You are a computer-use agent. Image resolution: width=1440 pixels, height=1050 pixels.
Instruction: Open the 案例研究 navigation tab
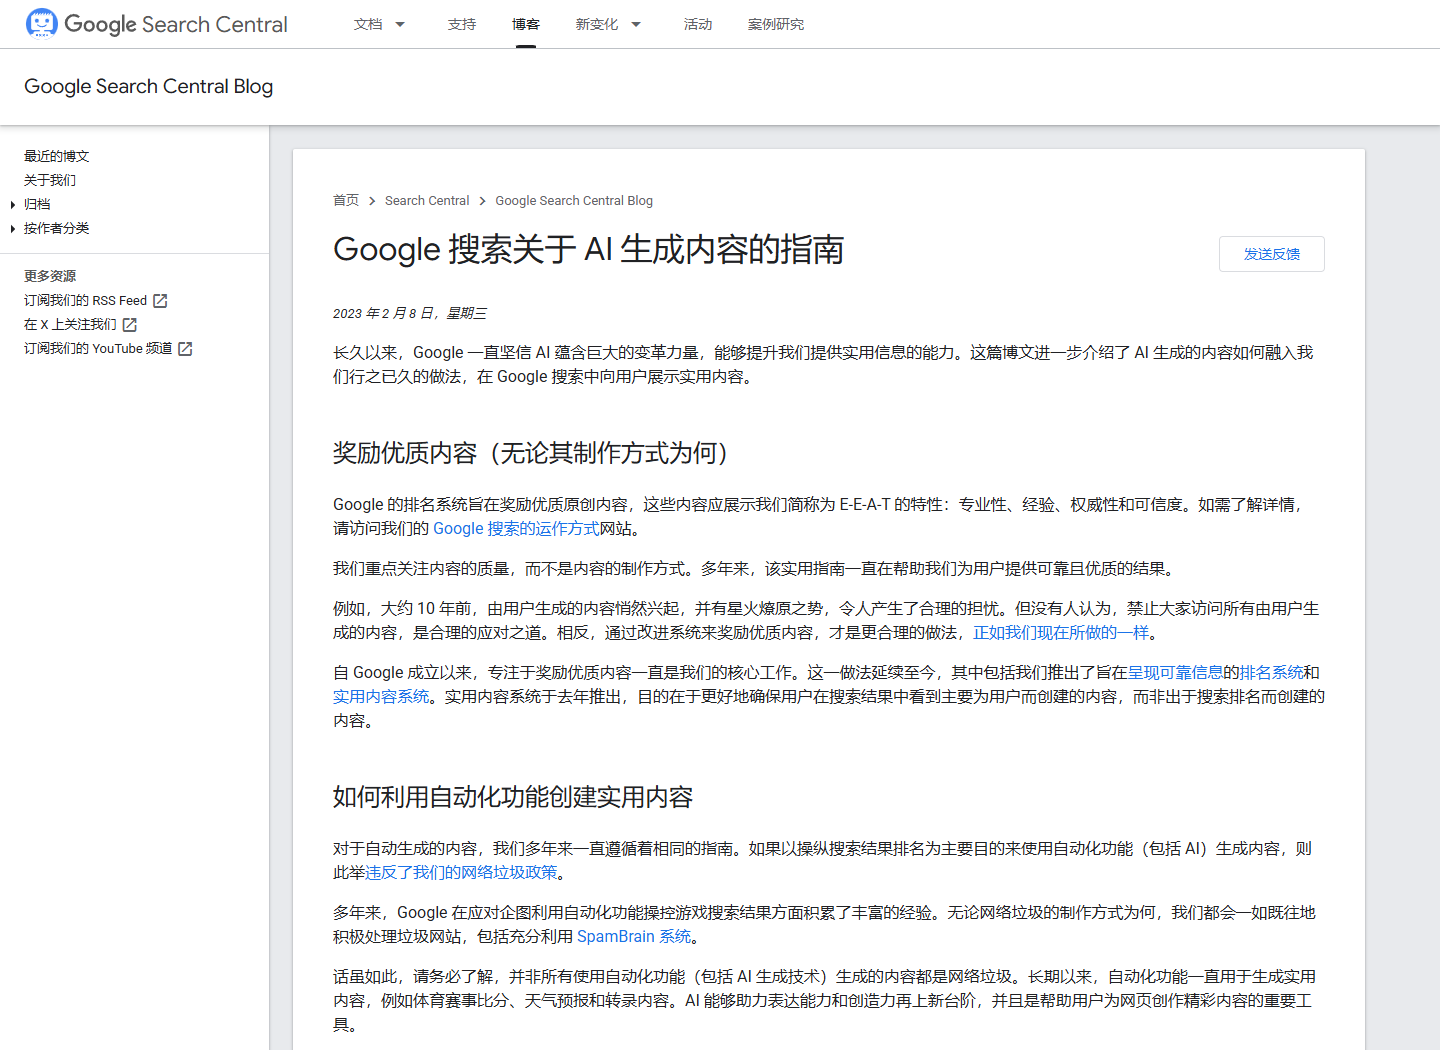point(776,24)
